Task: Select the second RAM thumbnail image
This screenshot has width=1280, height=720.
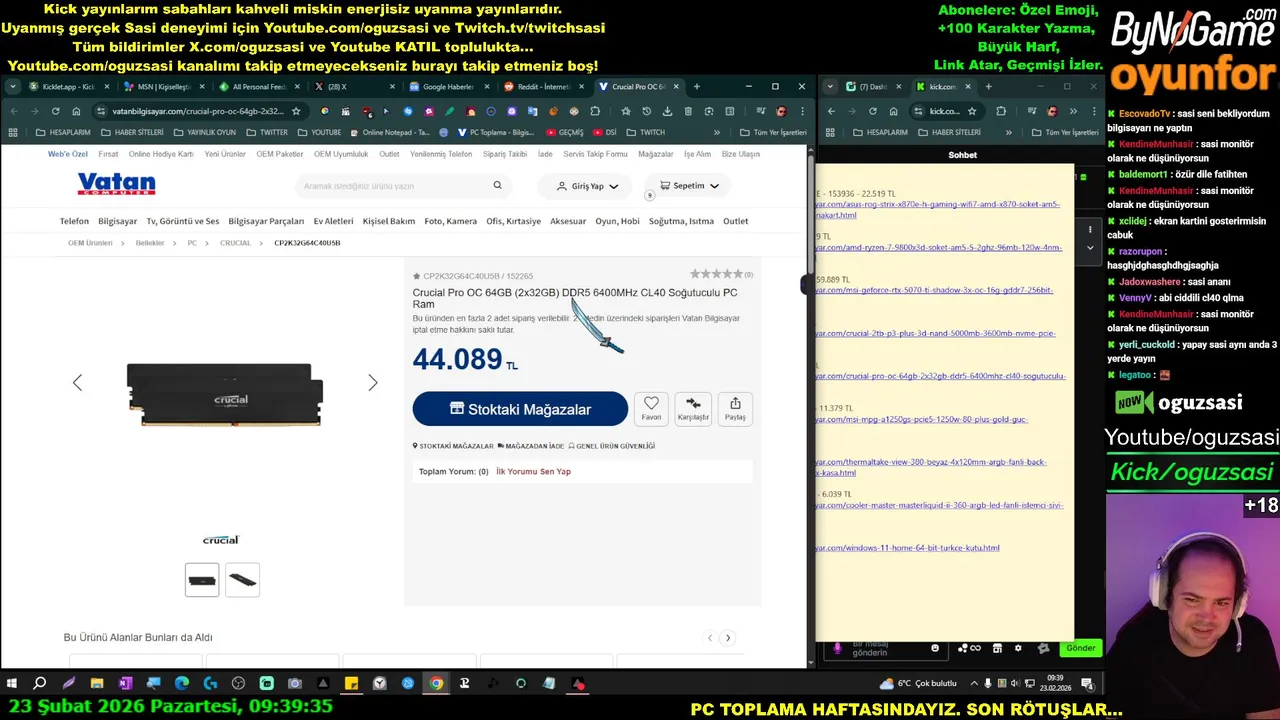Action: (242, 580)
